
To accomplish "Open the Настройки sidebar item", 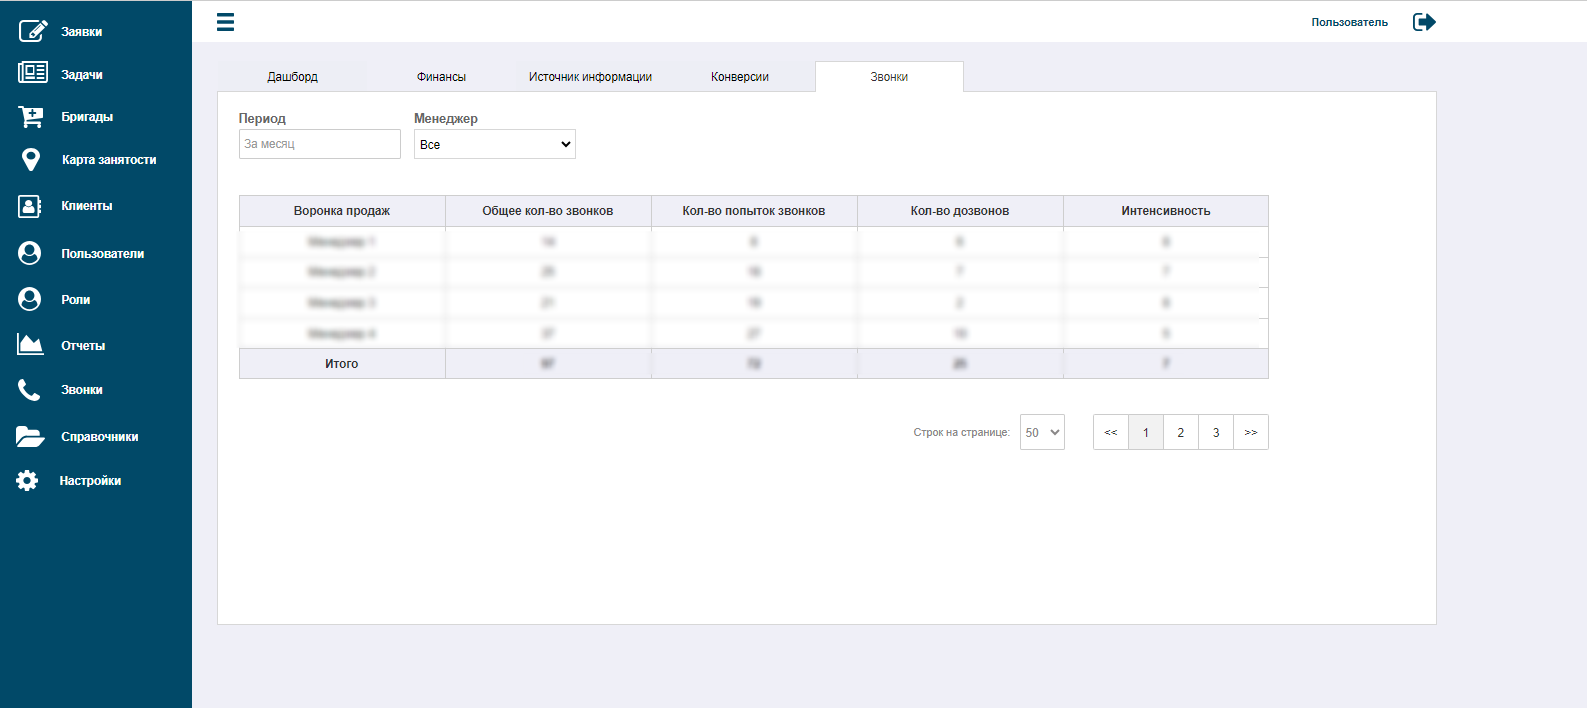I will 91,481.
